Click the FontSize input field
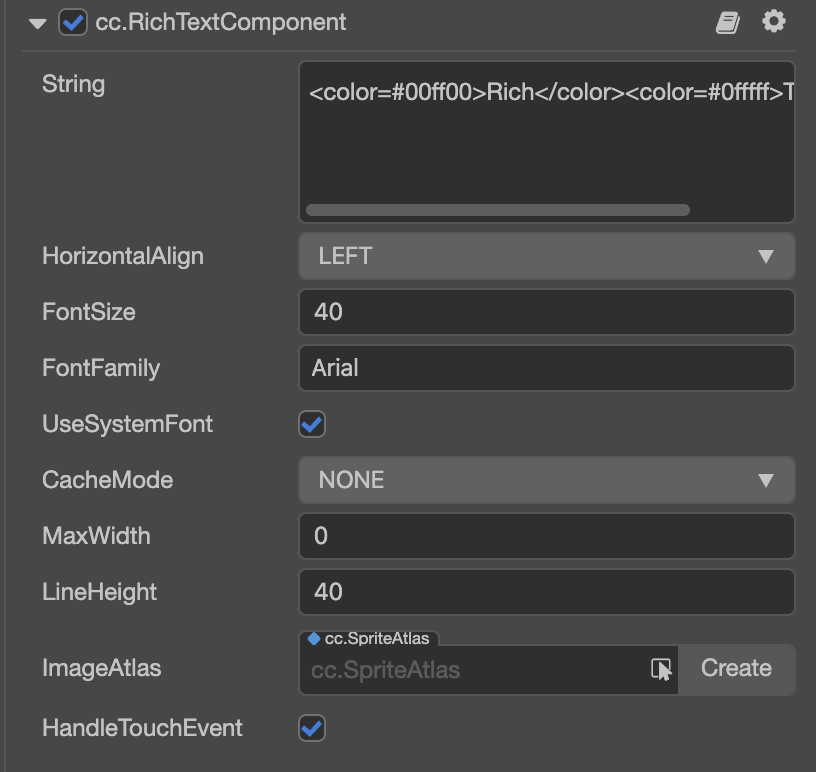The height and width of the screenshot is (772, 816). [546, 312]
